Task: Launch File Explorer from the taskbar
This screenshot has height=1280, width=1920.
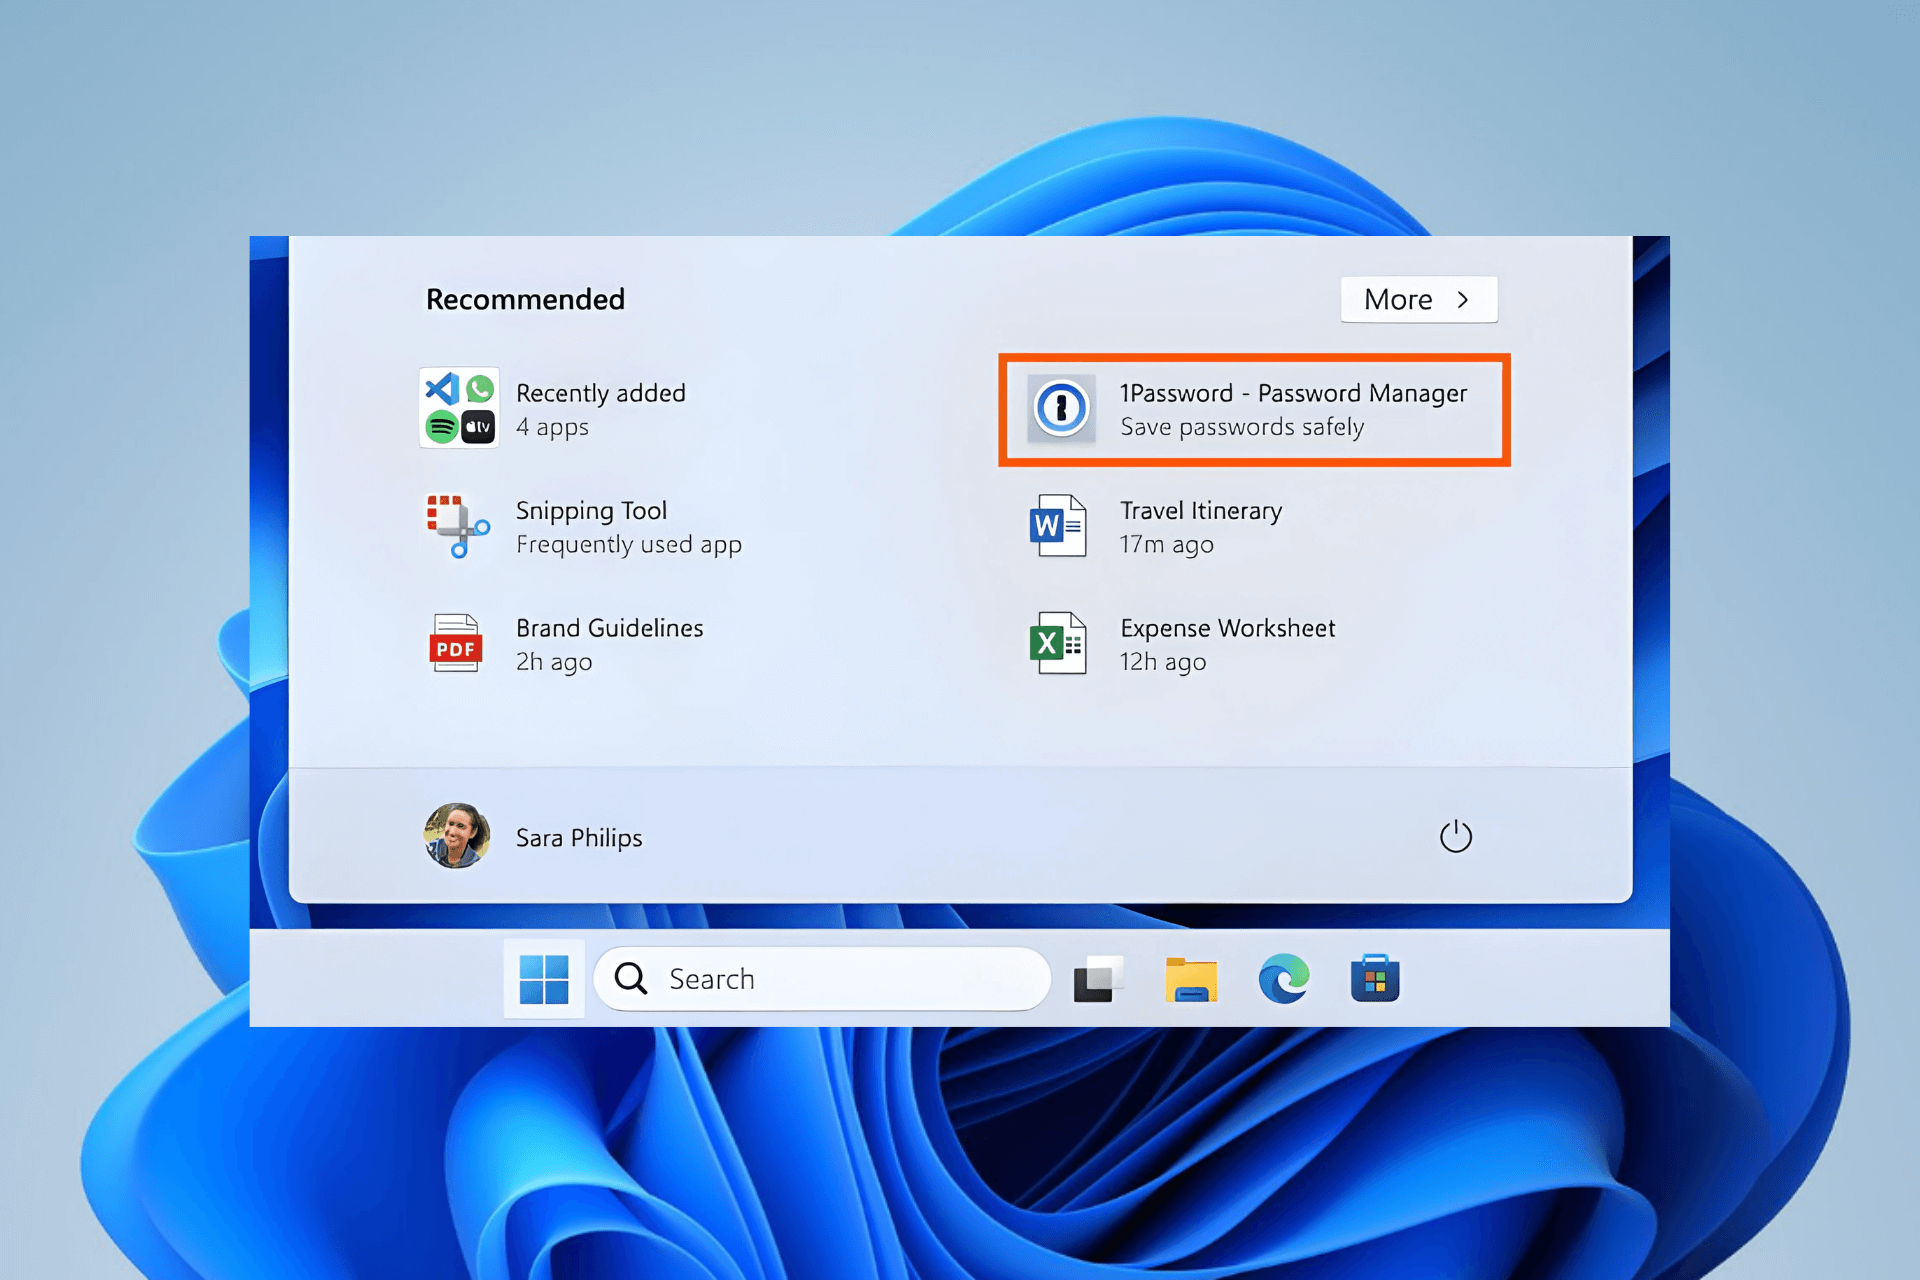Action: coord(1191,979)
